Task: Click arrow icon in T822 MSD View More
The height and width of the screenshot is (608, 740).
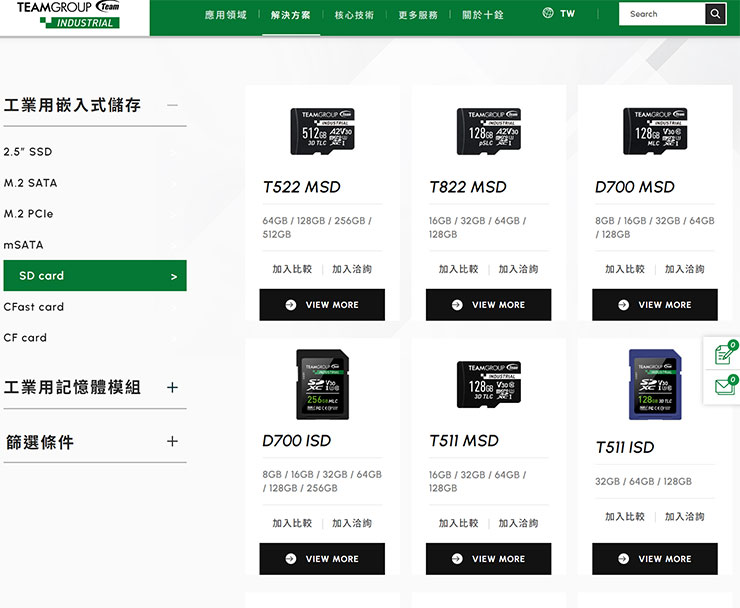Action: click(x=457, y=305)
